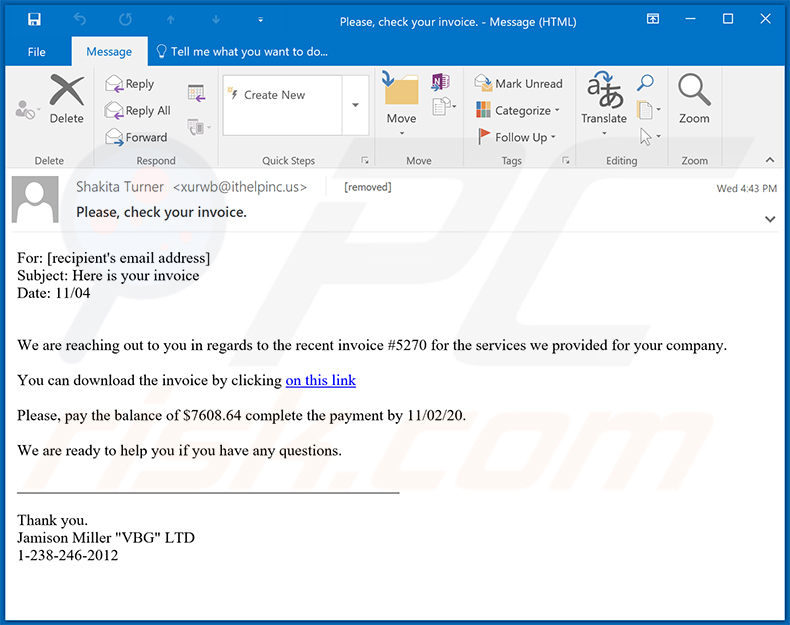Open the Select pointer icon in Editing
This screenshot has width=790, height=625.
(649, 136)
